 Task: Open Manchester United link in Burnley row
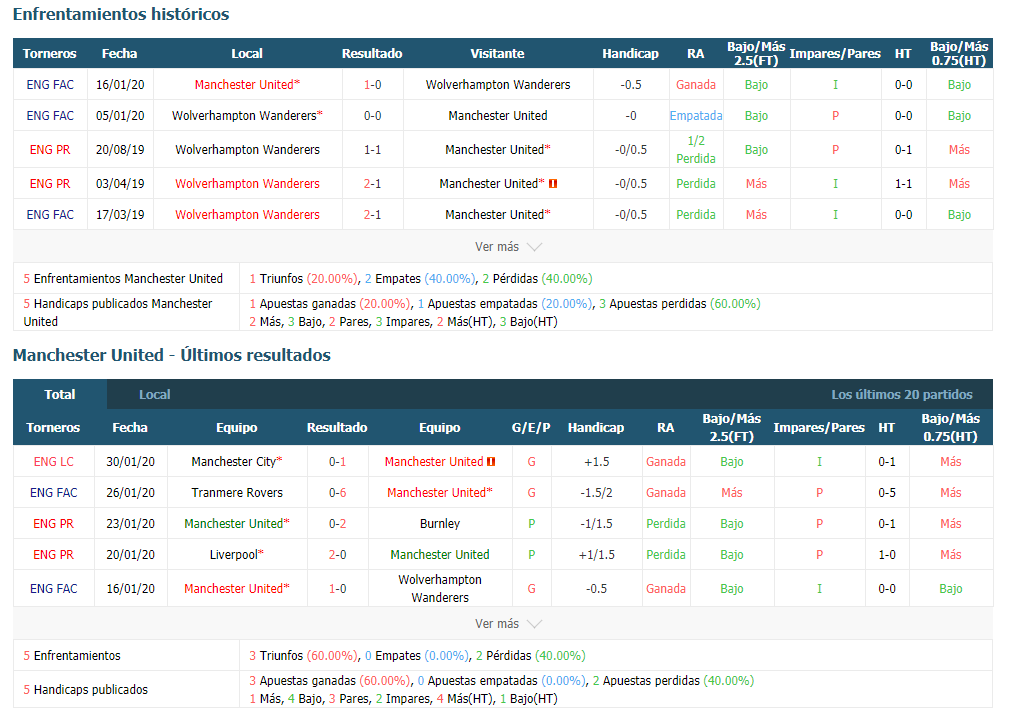click(x=234, y=523)
